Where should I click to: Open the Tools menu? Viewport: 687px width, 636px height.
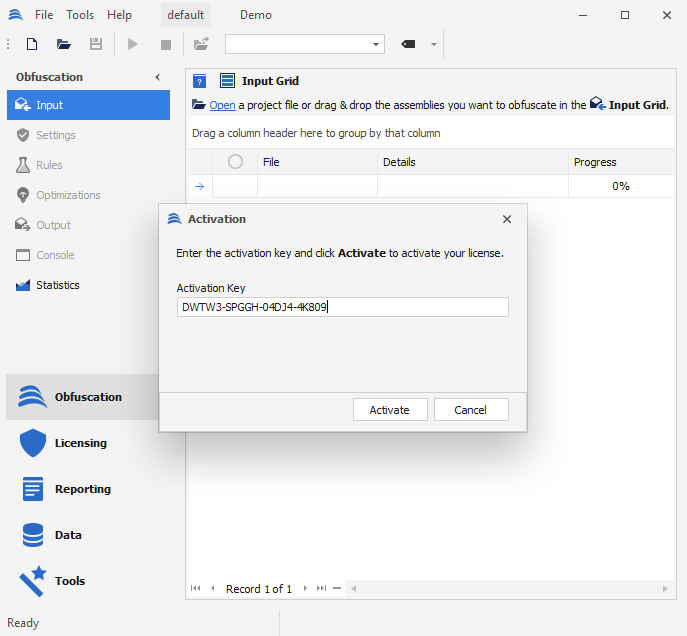click(x=80, y=15)
